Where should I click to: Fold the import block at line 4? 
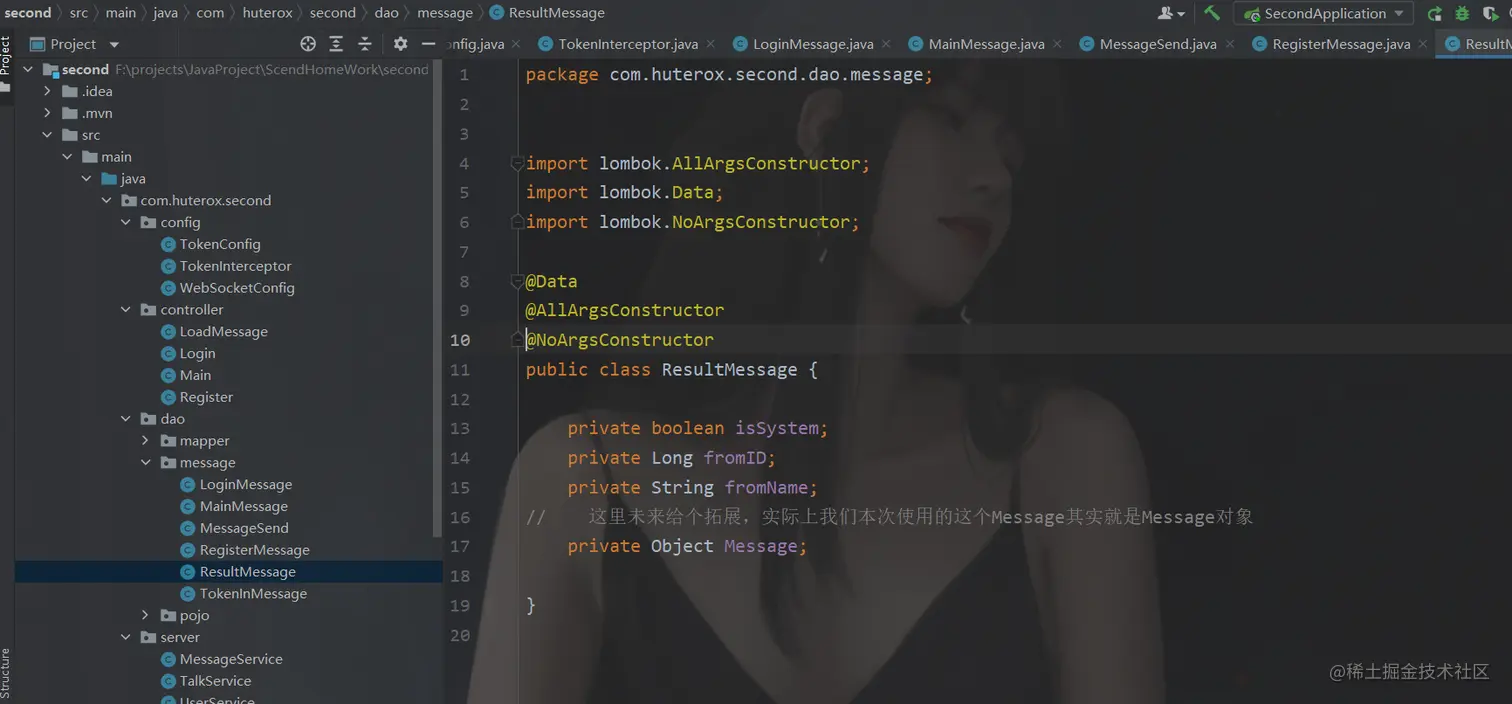pos(516,163)
